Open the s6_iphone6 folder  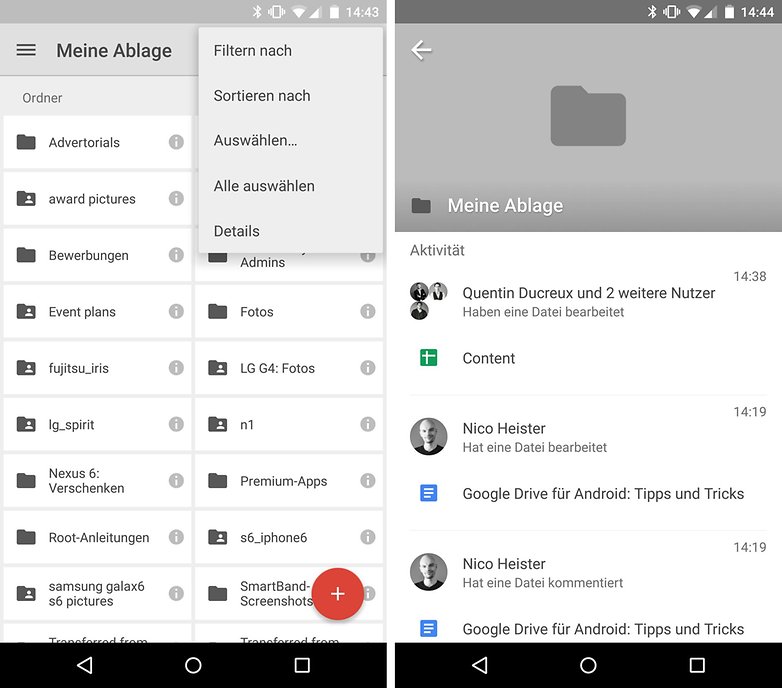(289, 537)
